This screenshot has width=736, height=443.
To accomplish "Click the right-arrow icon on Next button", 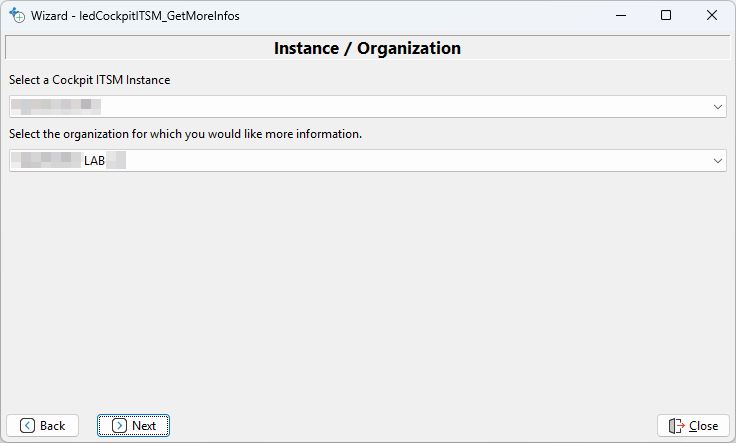I will click(119, 425).
